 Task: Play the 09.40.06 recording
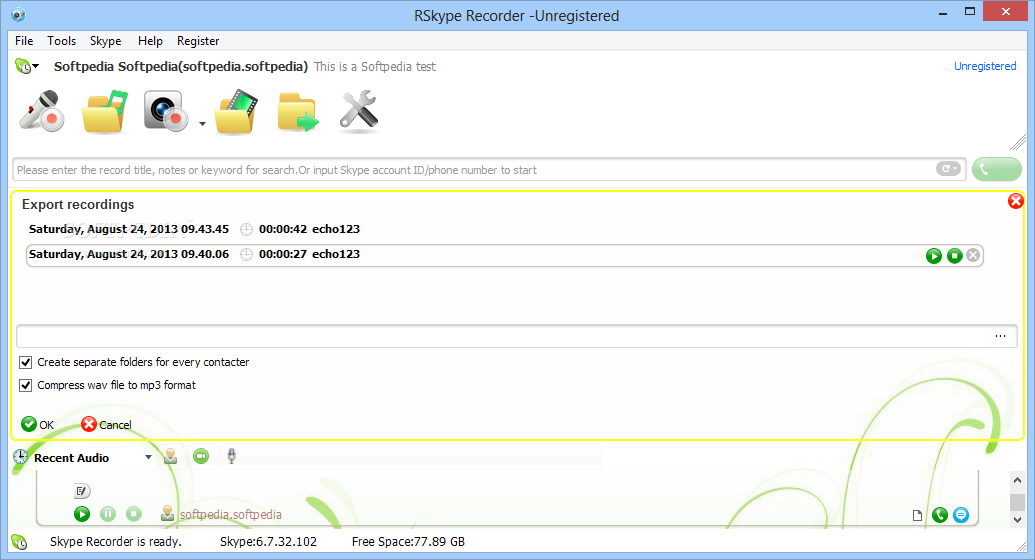click(x=933, y=256)
